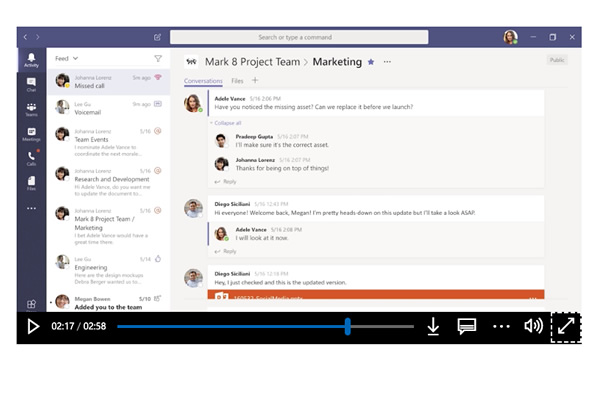Click the back navigation arrow
Image resolution: width=590 pixels, height=393 pixels.
tap(25, 37)
